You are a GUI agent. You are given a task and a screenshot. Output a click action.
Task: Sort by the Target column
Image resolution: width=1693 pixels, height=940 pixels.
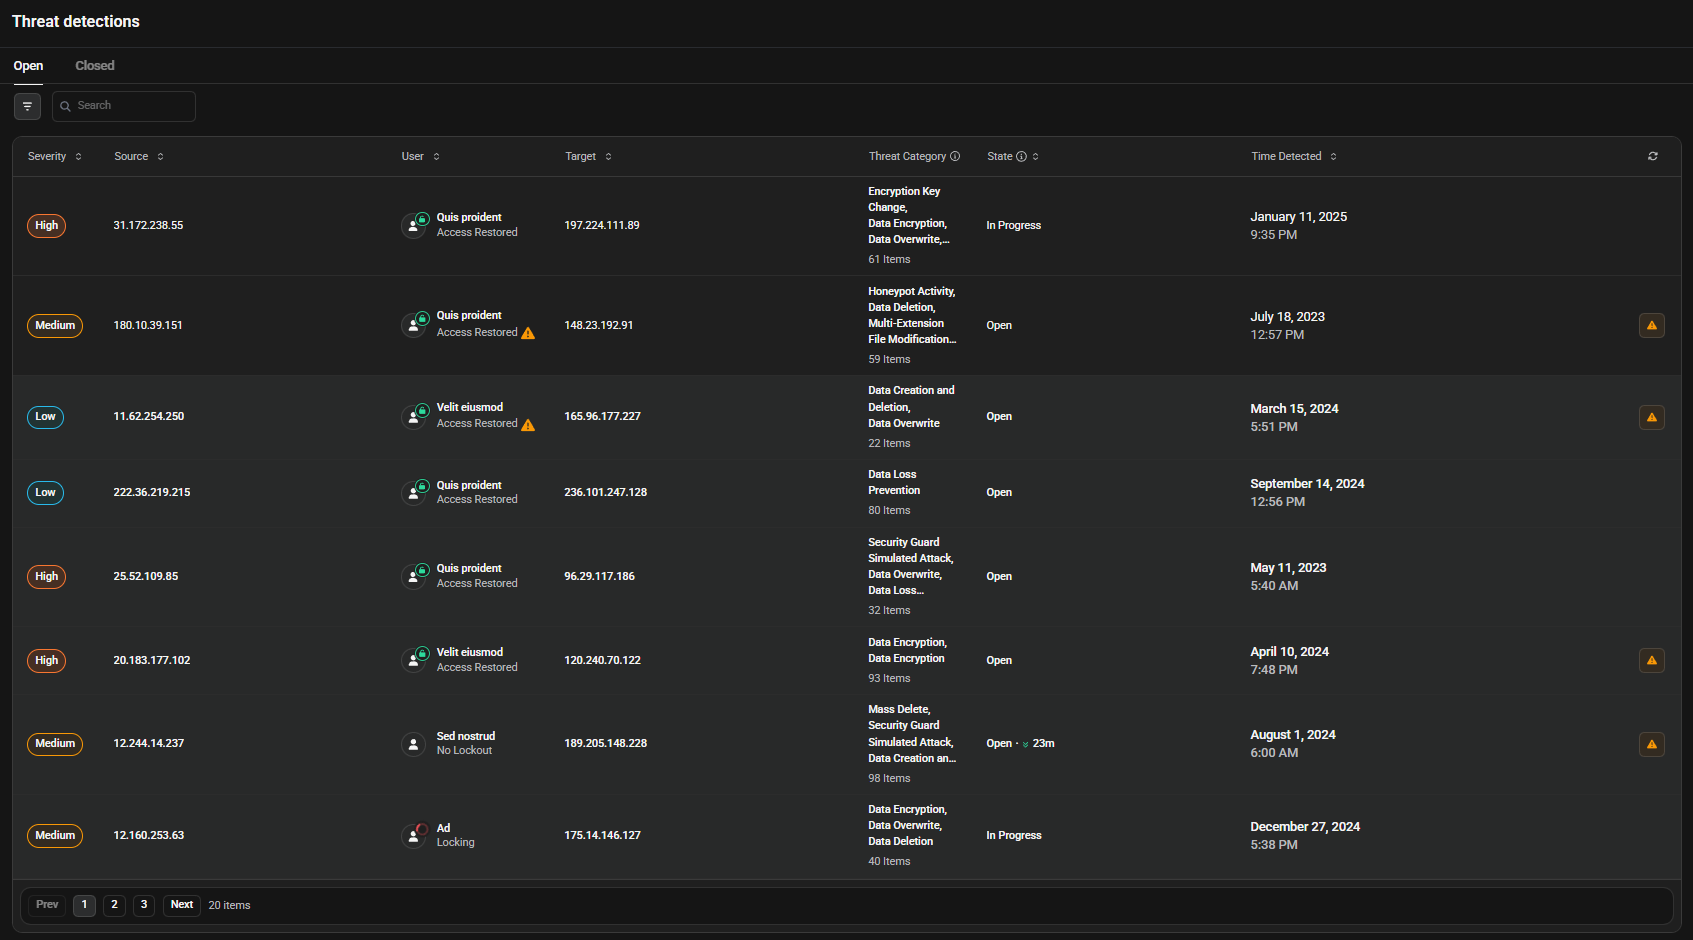click(x=587, y=156)
